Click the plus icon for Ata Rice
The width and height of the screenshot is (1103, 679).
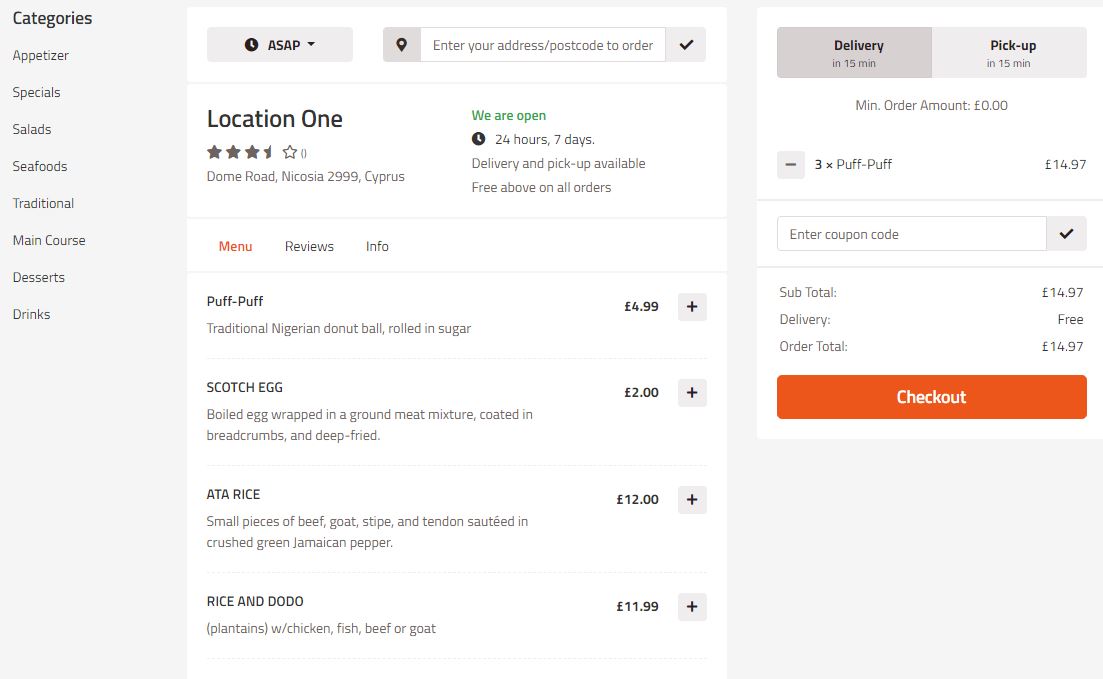[x=692, y=500]
